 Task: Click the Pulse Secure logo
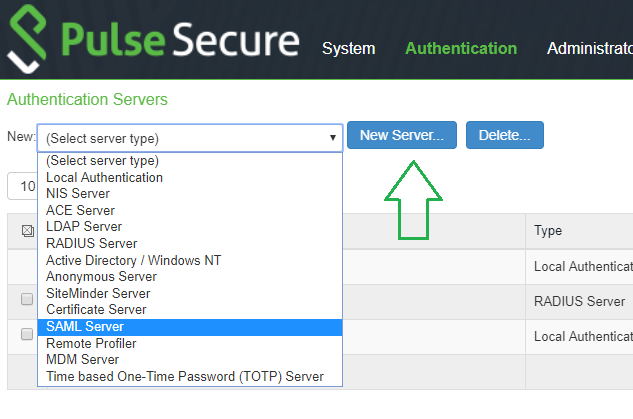152,40
